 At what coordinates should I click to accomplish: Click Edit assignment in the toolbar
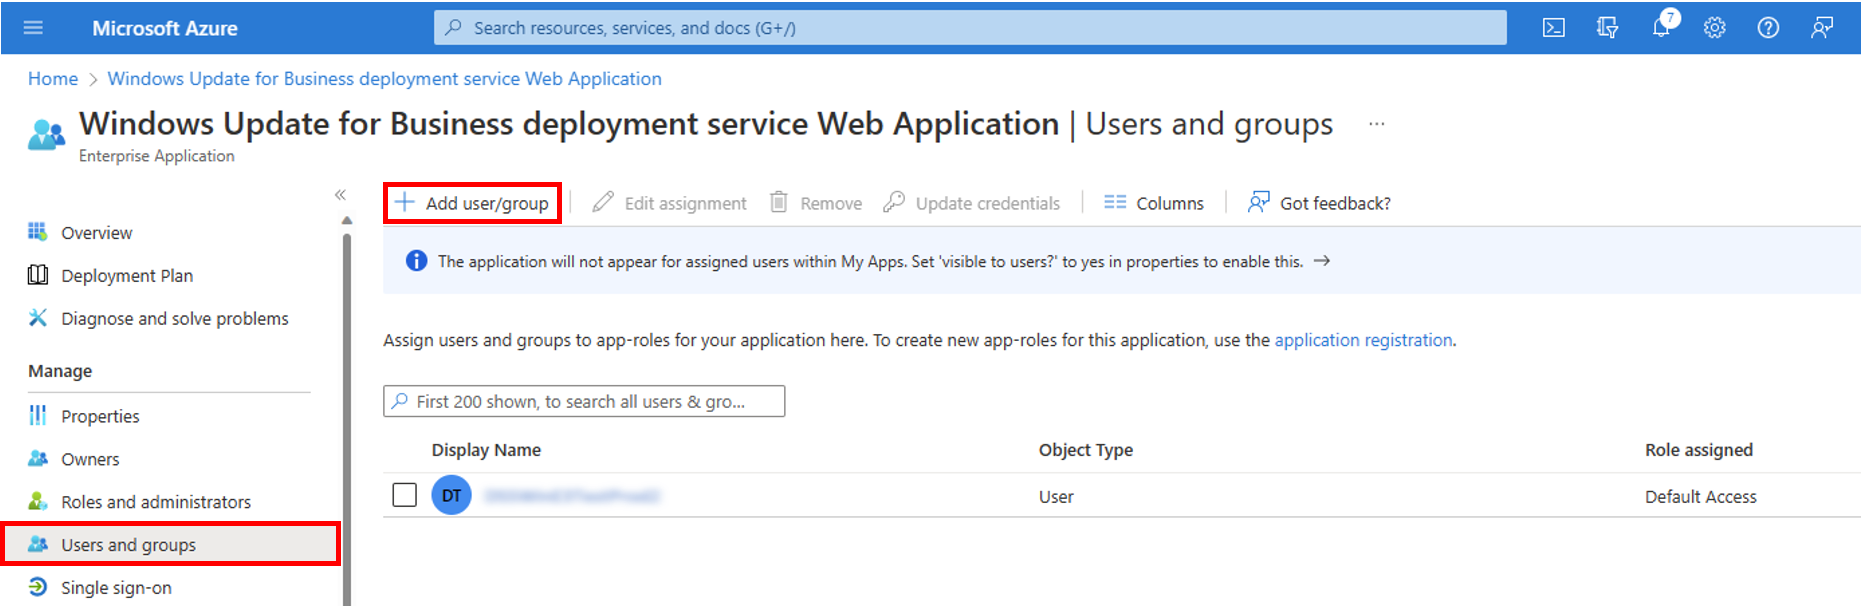669,203
